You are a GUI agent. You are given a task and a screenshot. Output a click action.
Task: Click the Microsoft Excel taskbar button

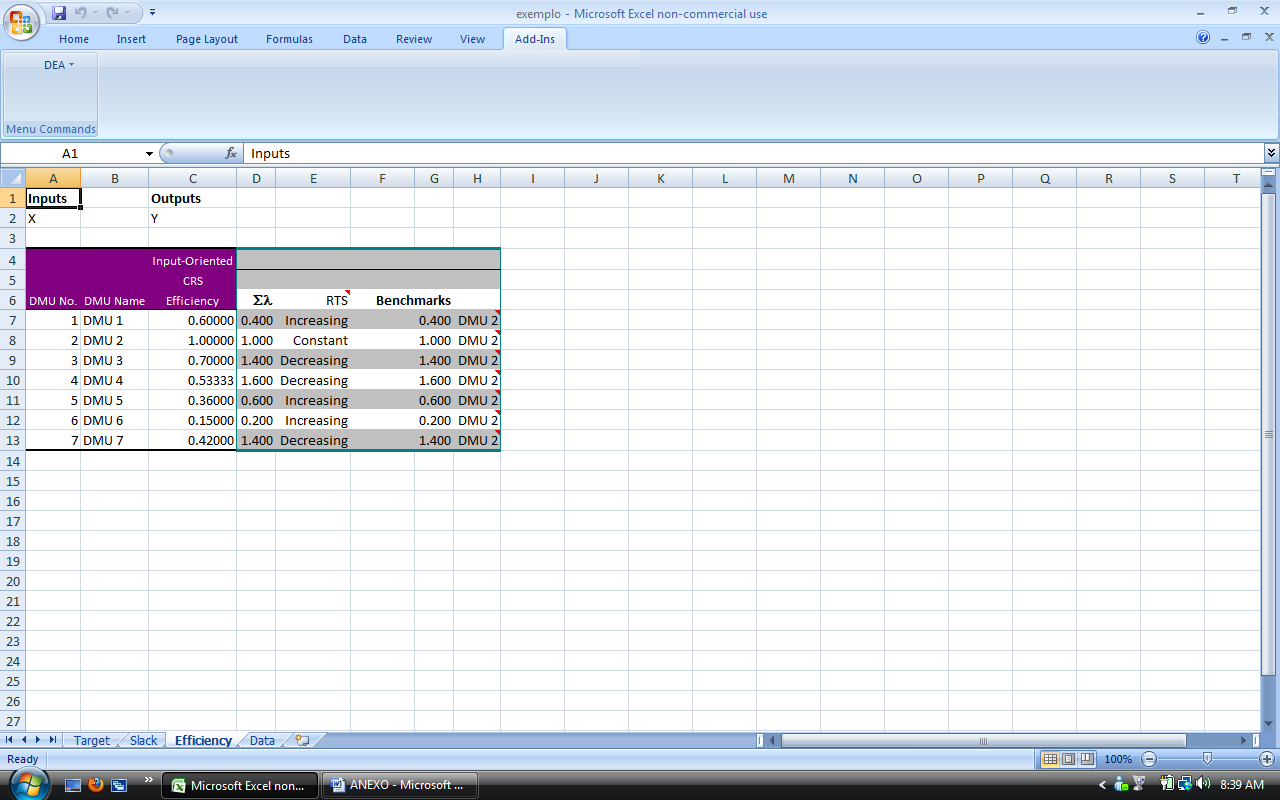(240, 785)
